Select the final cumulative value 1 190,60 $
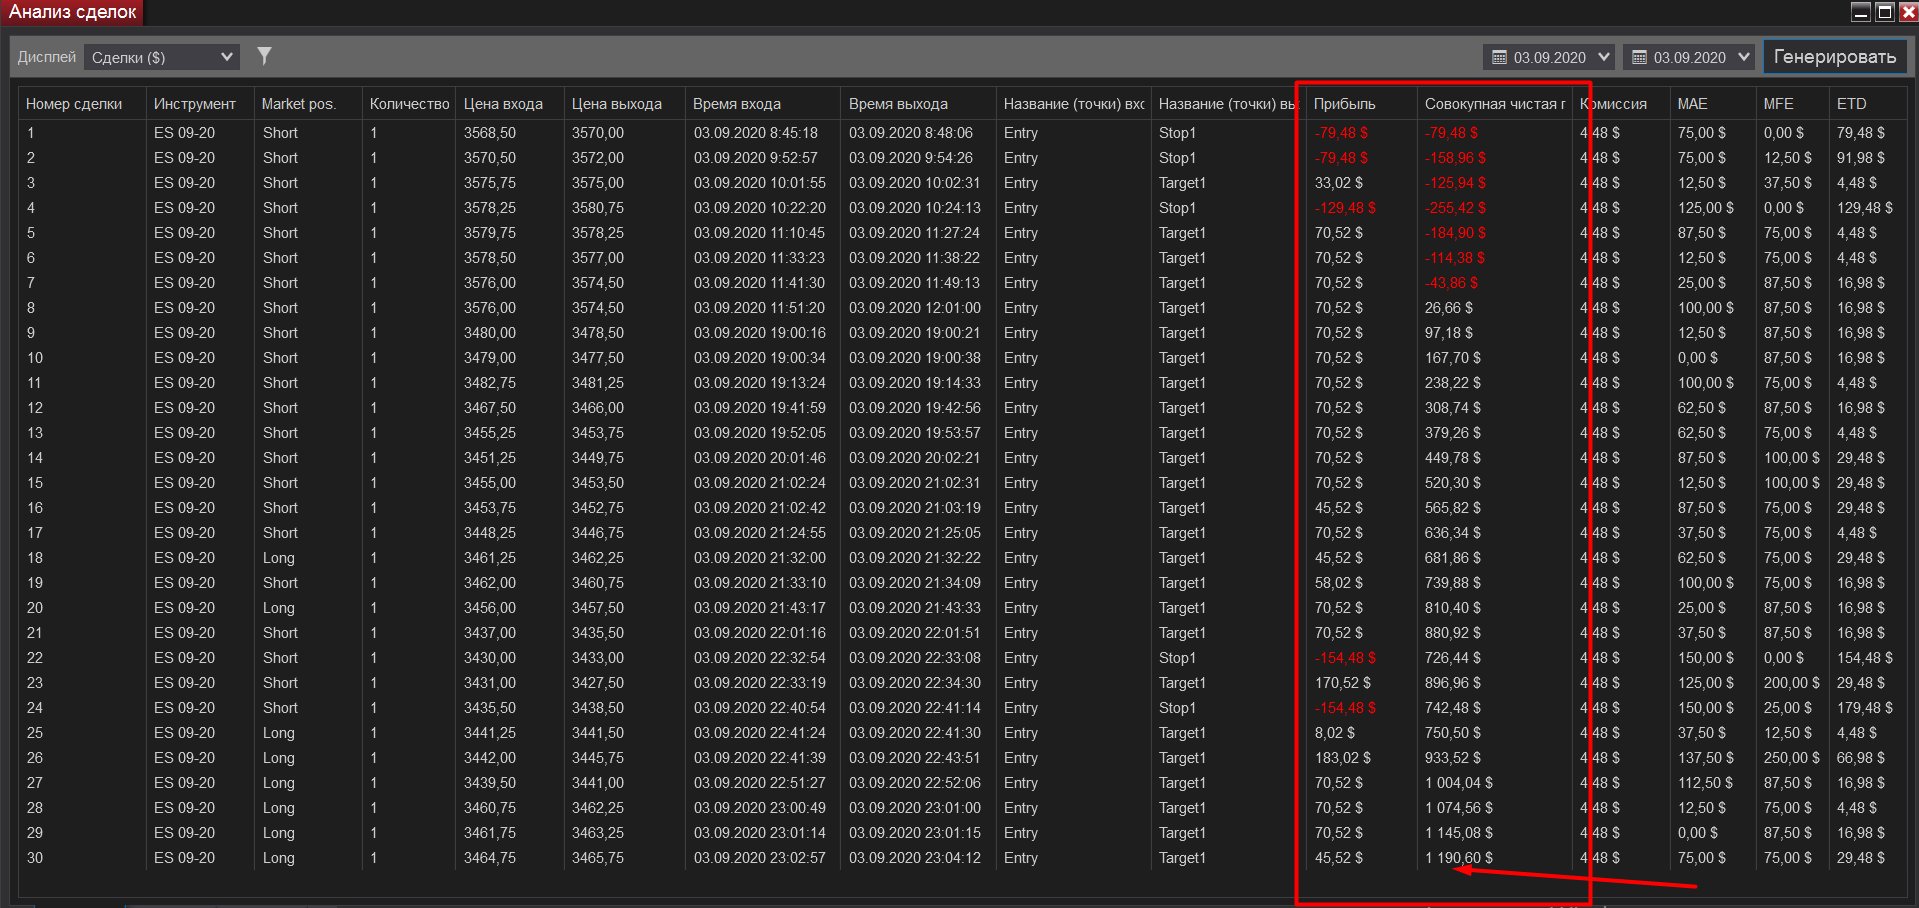1919x908 pixels. coord(1459,858)
